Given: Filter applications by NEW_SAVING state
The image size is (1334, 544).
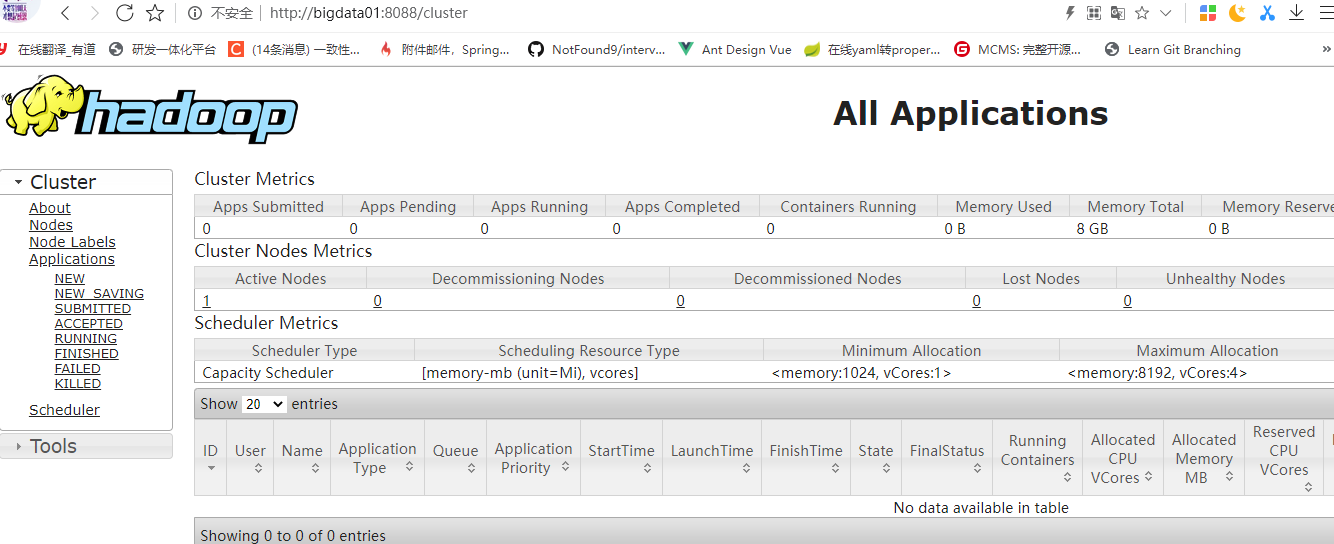Looking at the screenshot, I should [99, 294].
